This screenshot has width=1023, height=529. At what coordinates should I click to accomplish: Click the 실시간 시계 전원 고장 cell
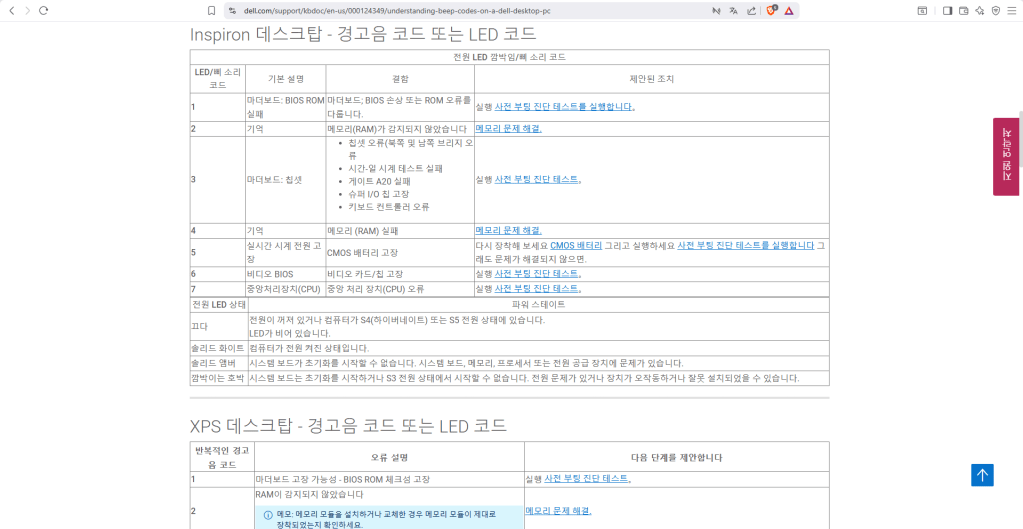click(284, 252)
